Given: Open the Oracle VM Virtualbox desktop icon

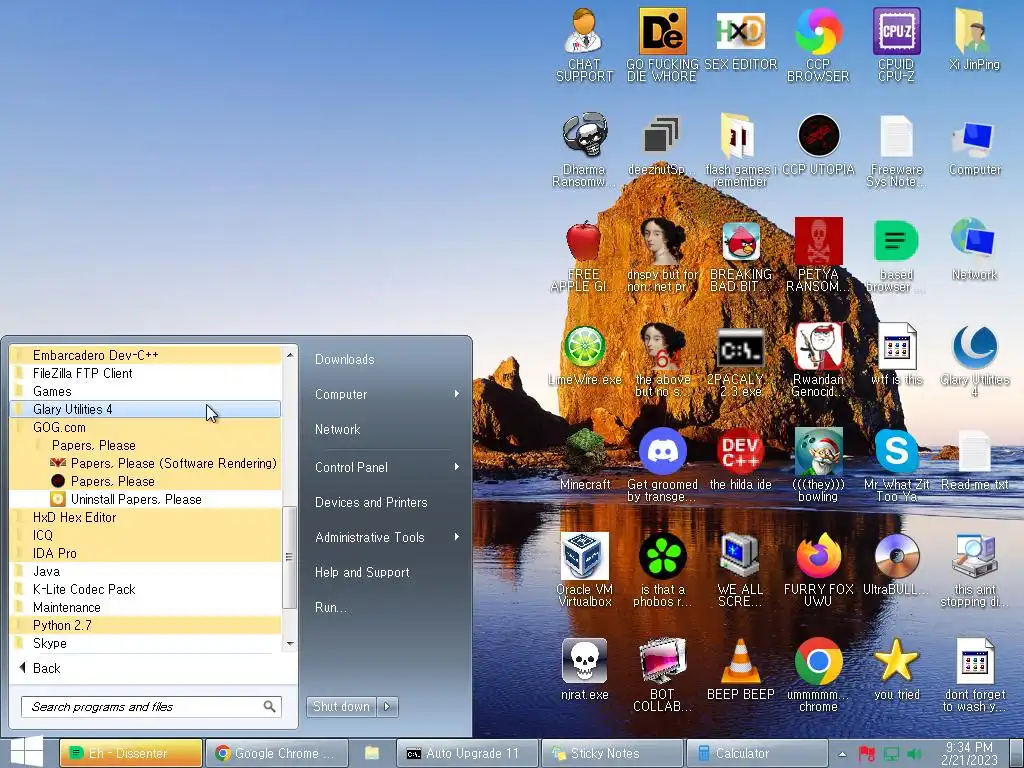Looking at the screenshot, I should (x=584, y=571).
